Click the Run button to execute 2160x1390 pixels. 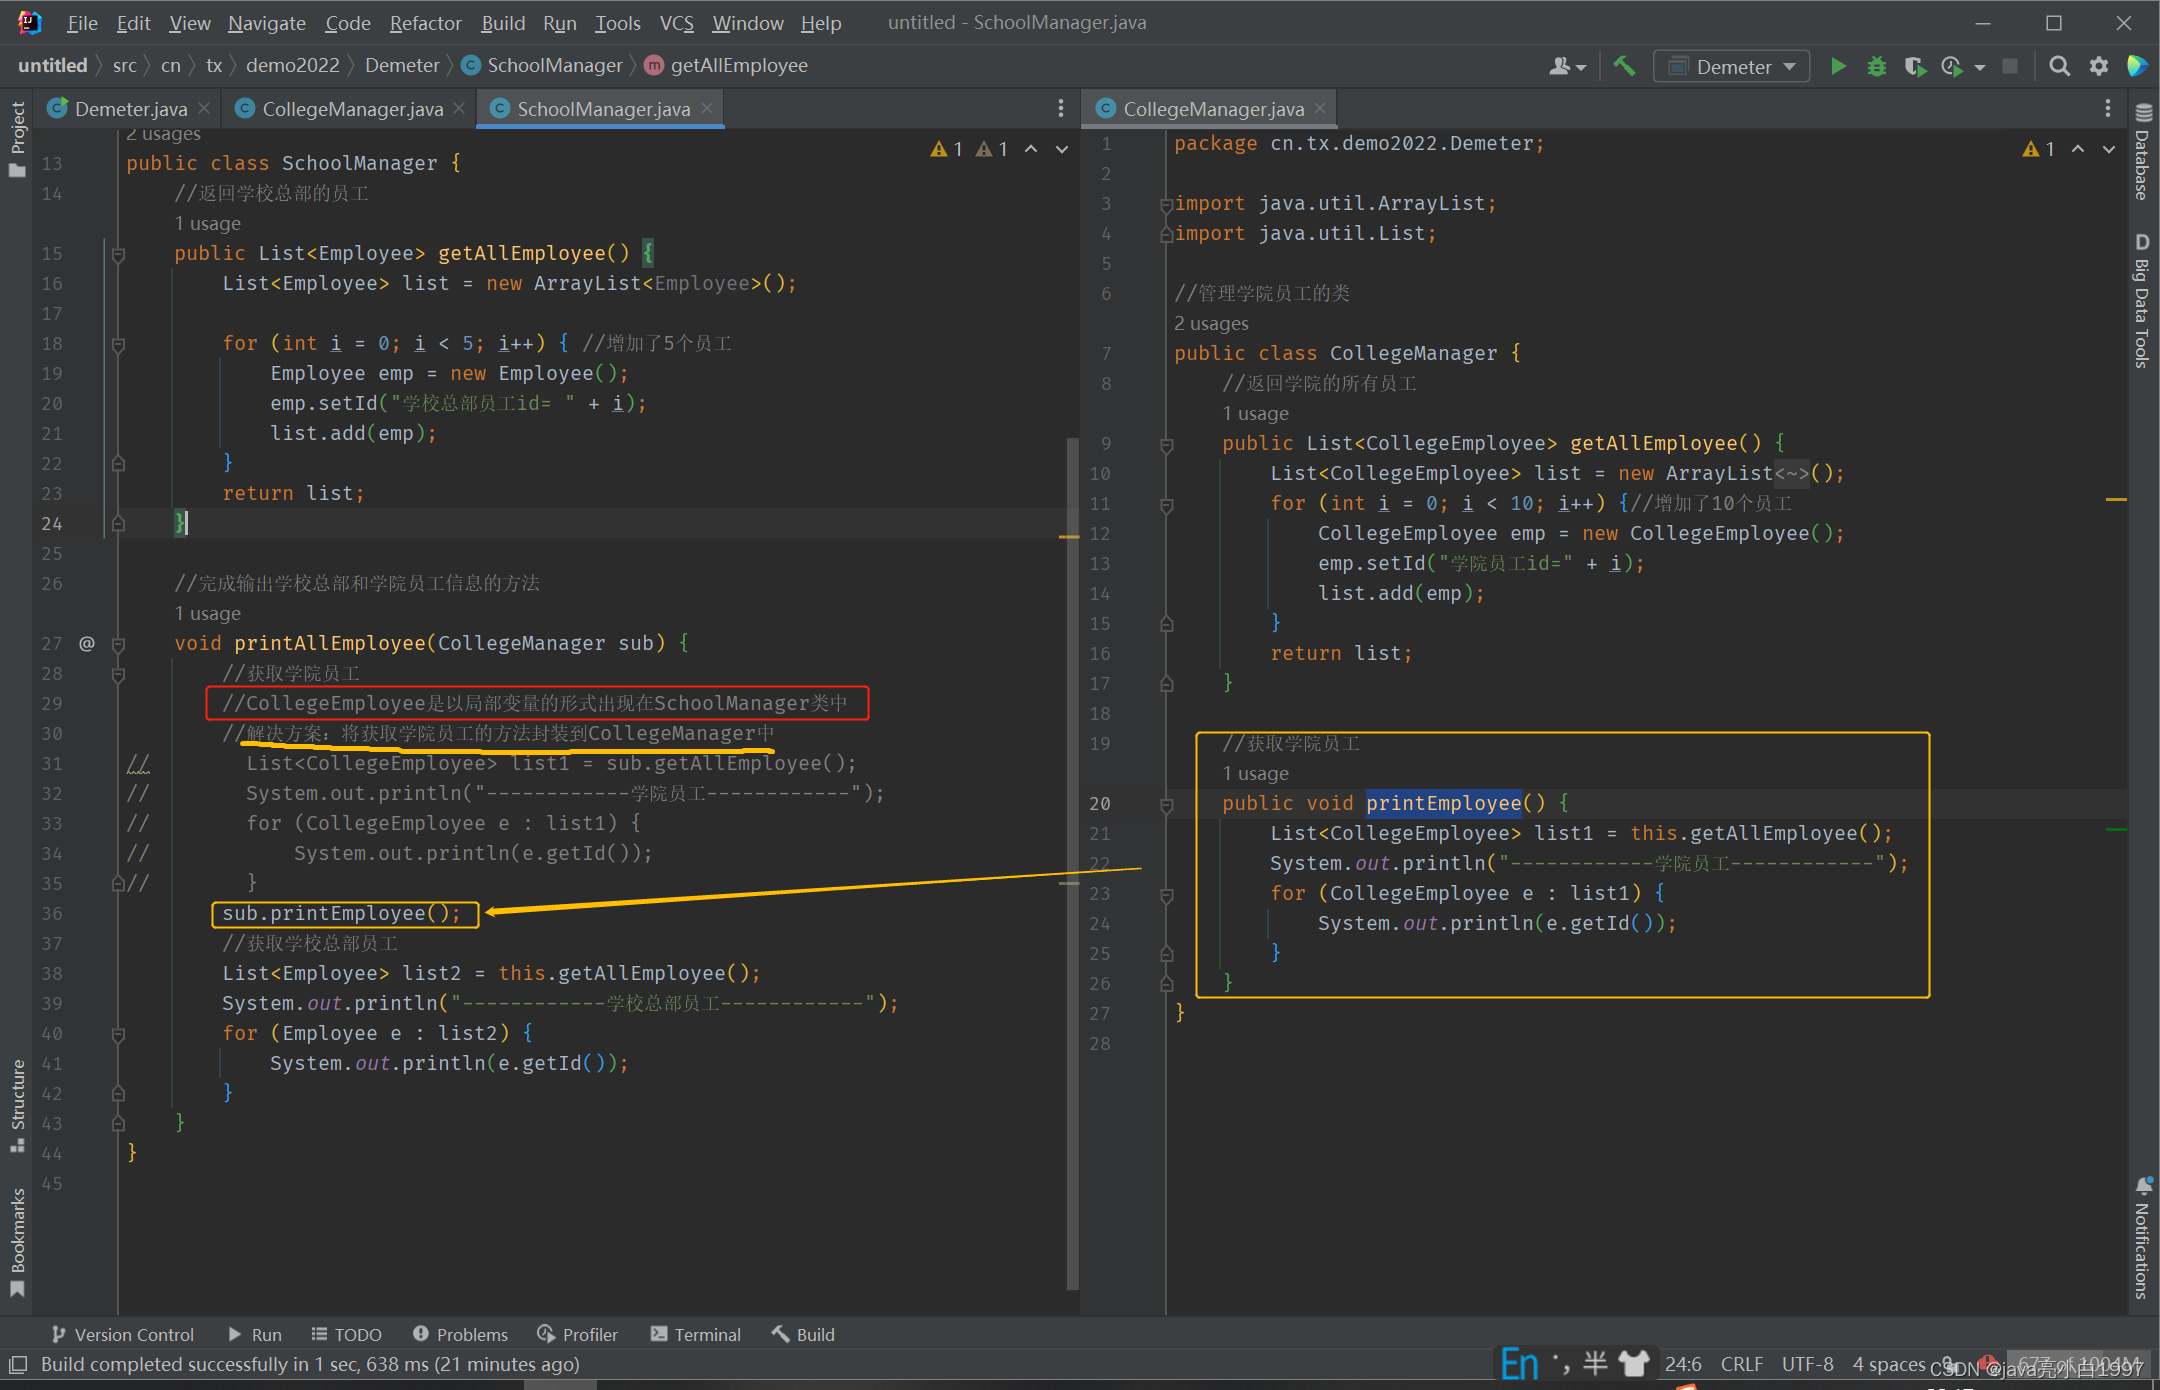point(1839,65)
